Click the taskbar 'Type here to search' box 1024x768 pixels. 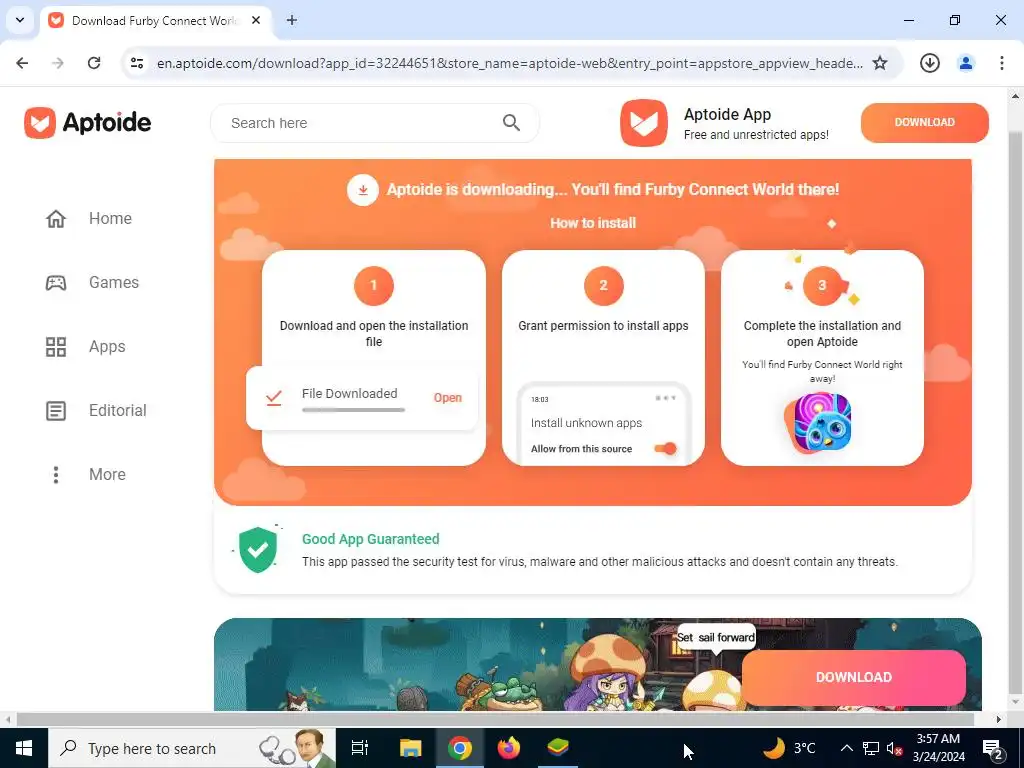[x=191, y=748]
